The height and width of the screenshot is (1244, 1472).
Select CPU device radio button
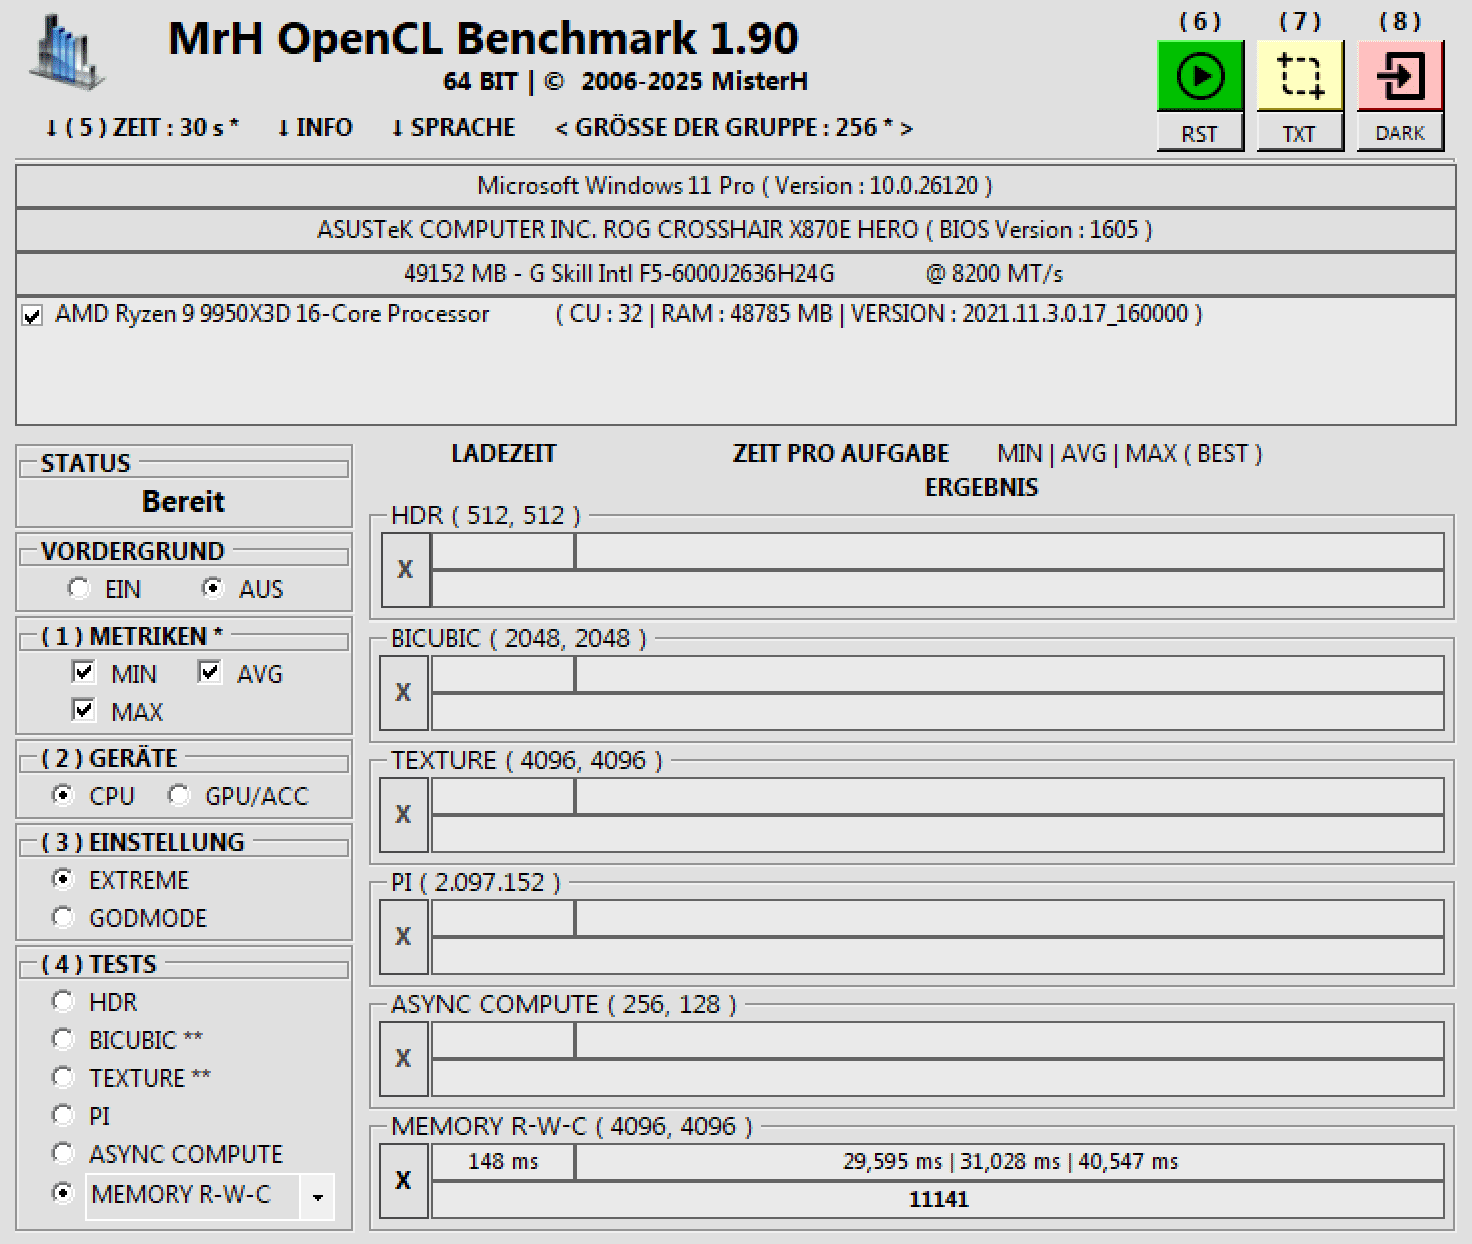[63, 795]
